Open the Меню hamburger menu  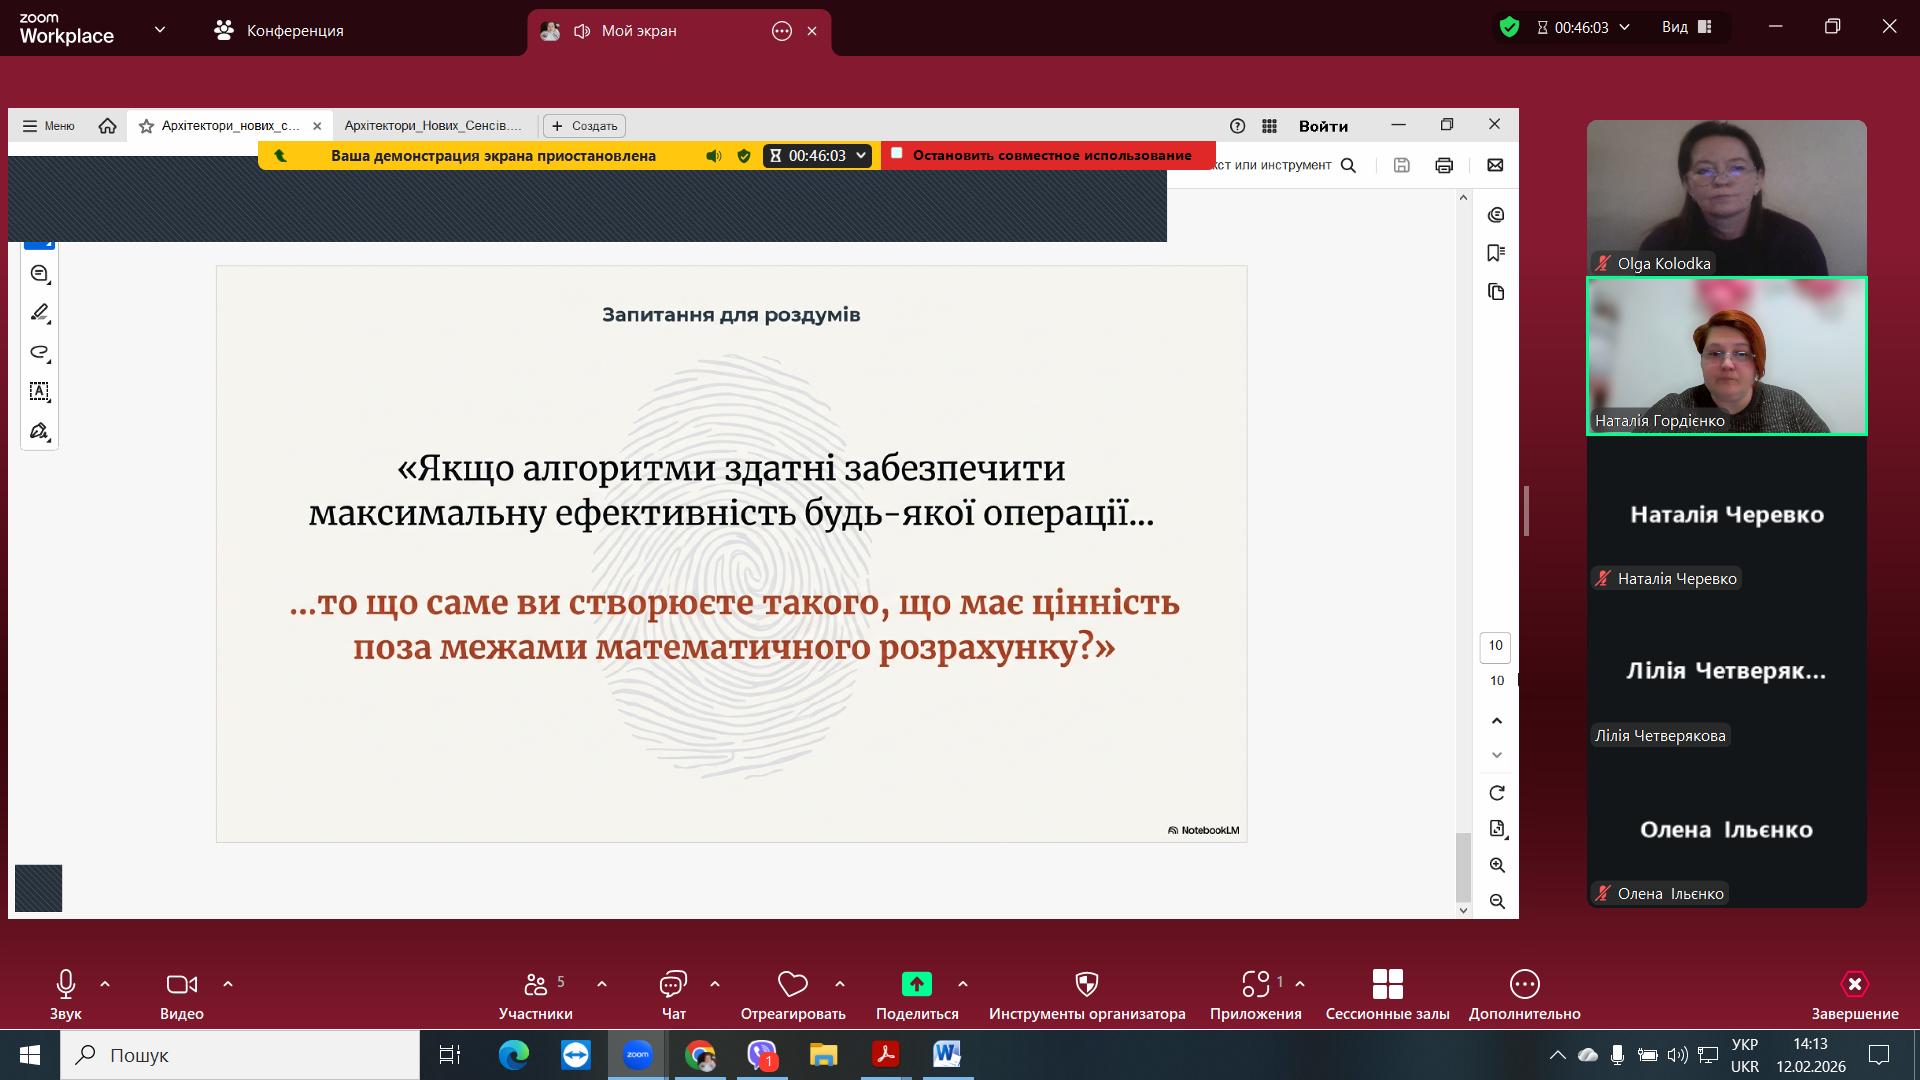pos(48,126)
